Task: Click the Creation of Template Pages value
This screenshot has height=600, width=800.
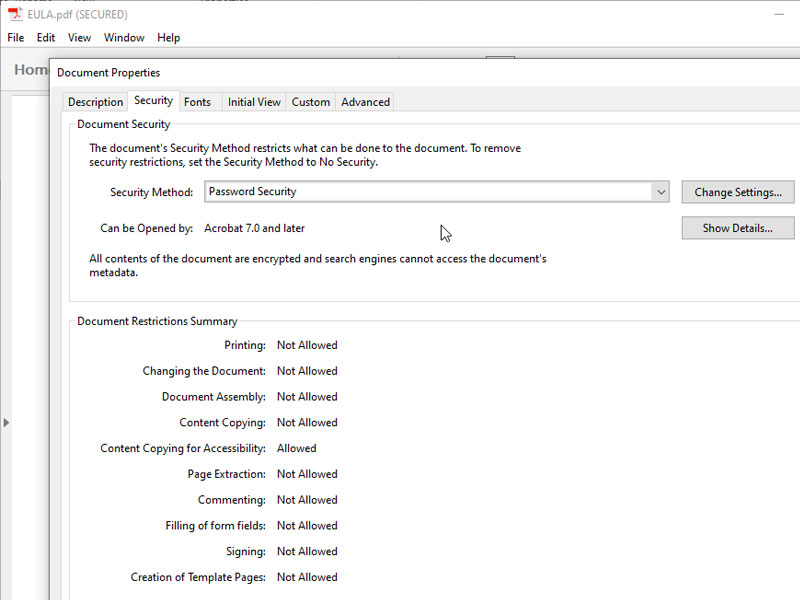Action: (307, 577)
